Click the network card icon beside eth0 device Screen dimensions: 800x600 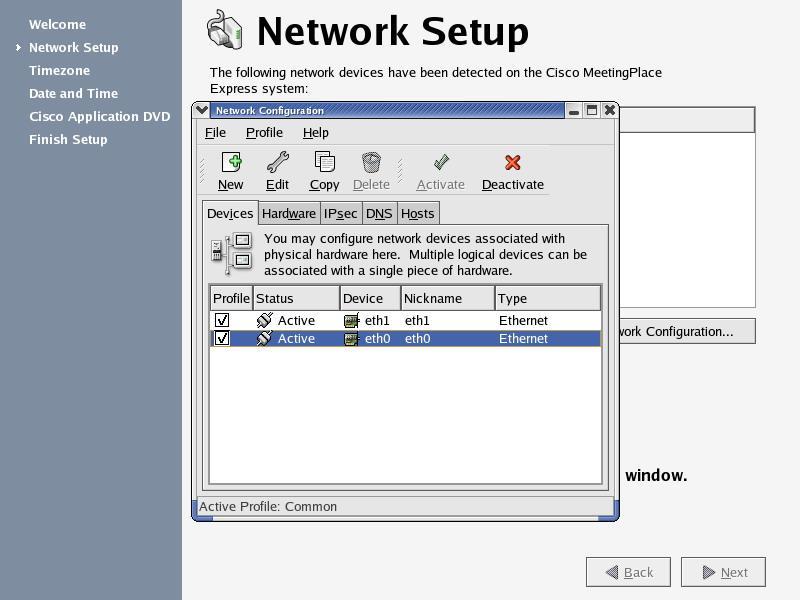pyautogui.click(x=352, y=339)
